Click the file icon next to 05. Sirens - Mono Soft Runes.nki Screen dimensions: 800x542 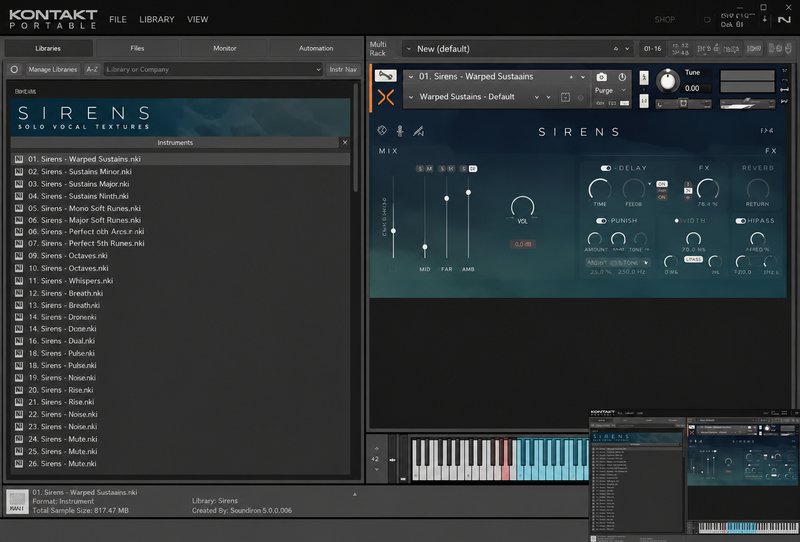click(19, 208)
